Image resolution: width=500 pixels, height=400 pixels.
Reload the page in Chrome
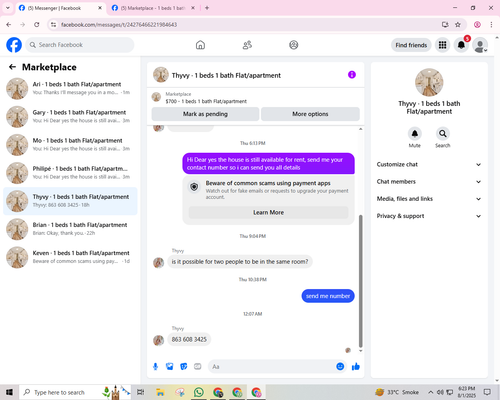click(37, 25)
